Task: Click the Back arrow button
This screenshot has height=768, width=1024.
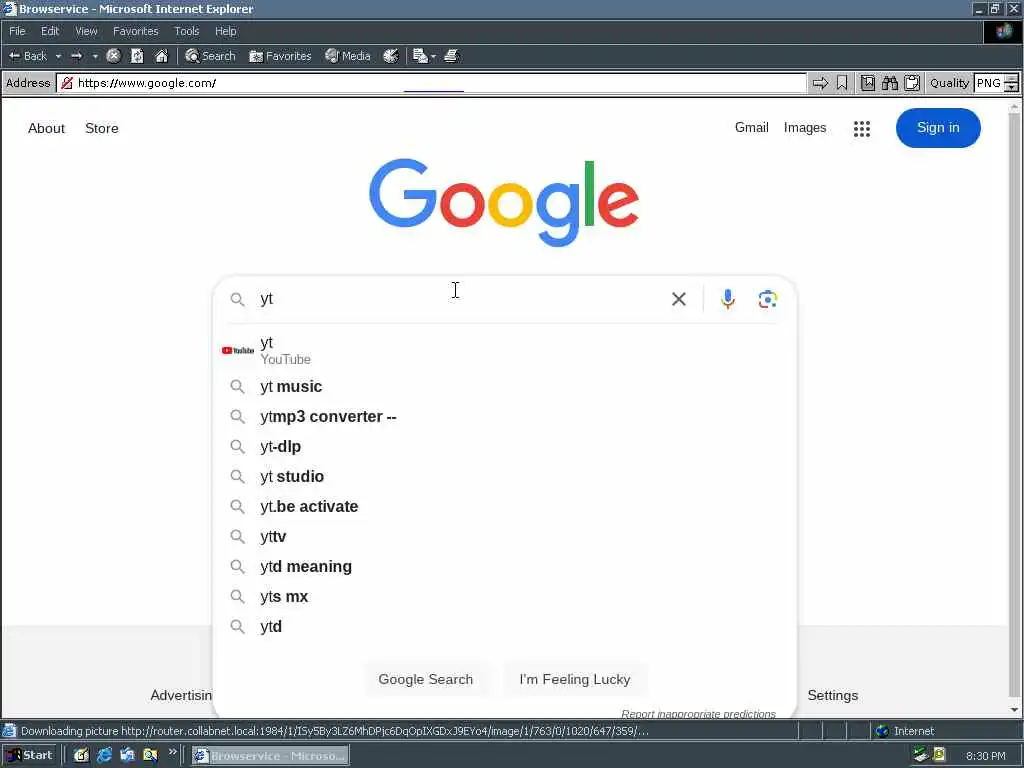Action: tap(27, 56)
